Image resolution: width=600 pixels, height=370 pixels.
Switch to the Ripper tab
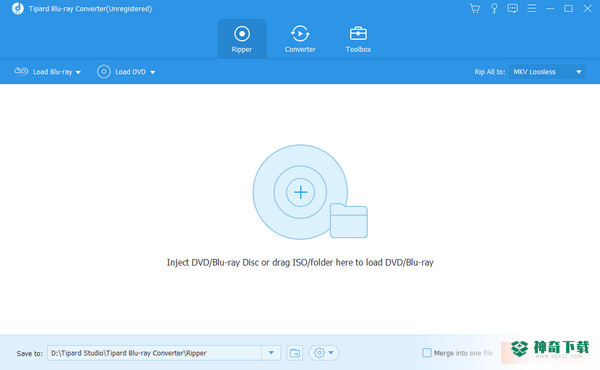242,39
